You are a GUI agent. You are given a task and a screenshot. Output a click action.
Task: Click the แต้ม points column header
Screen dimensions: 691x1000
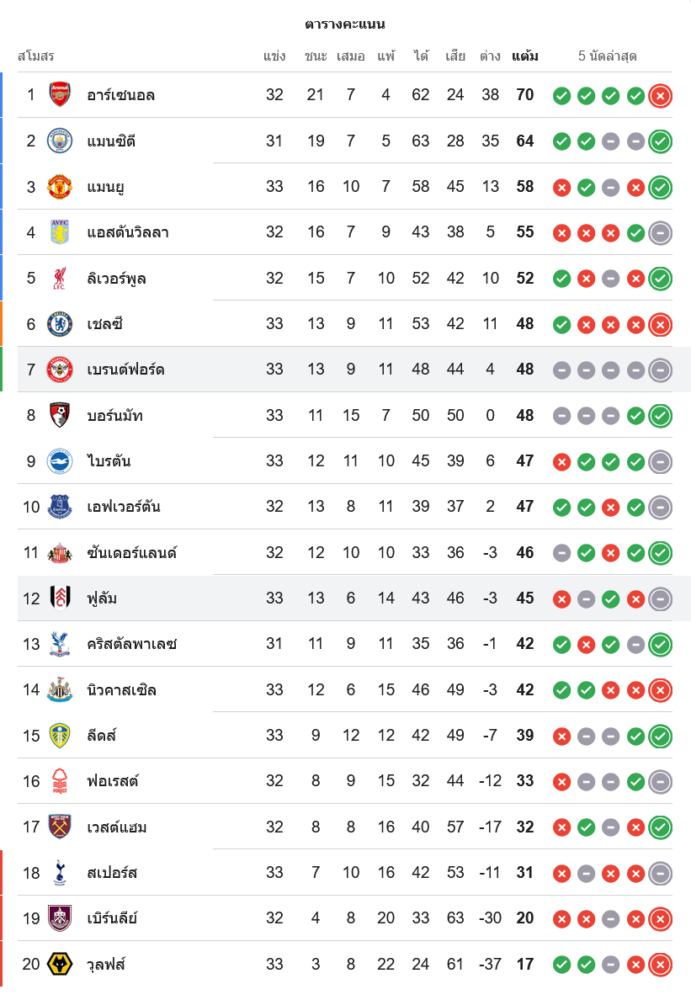[525, 56]
